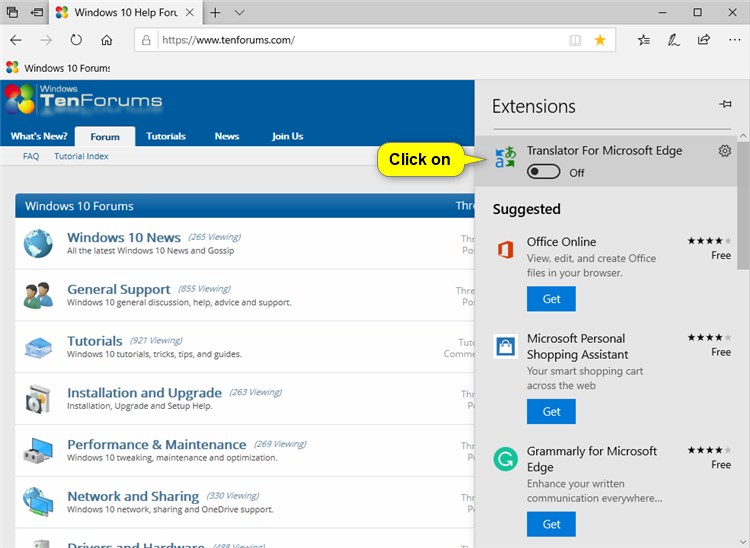This screenshot has width=750, height=548.
Task: Turn on Translator For Microsoft Edge toggle
Action: (x=543, y=172)
